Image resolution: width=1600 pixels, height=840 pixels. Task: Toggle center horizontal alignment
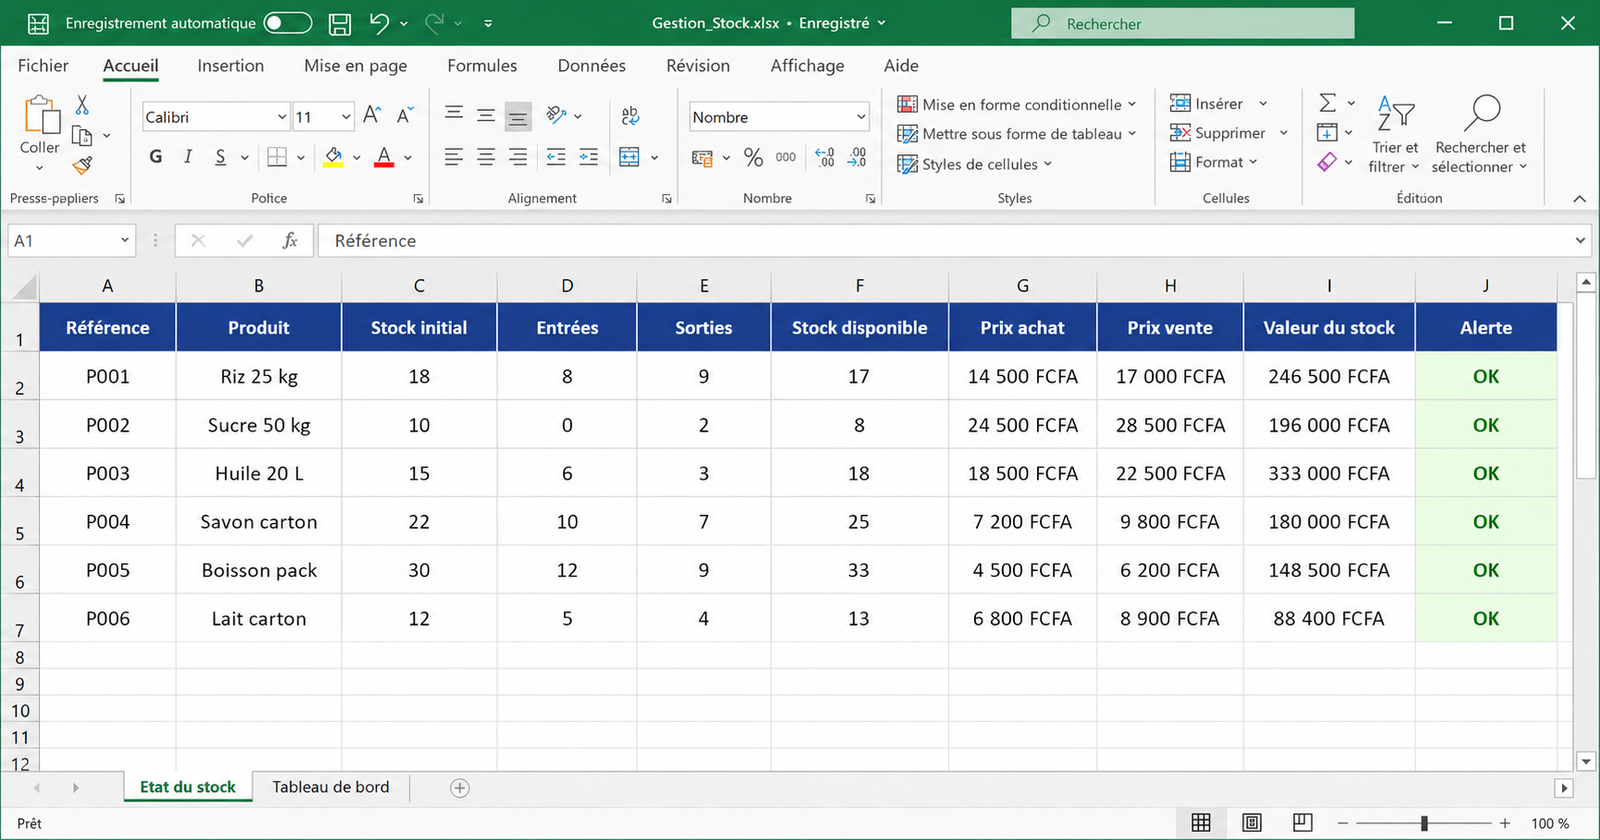pyautogui.click(x=486, y=157)
